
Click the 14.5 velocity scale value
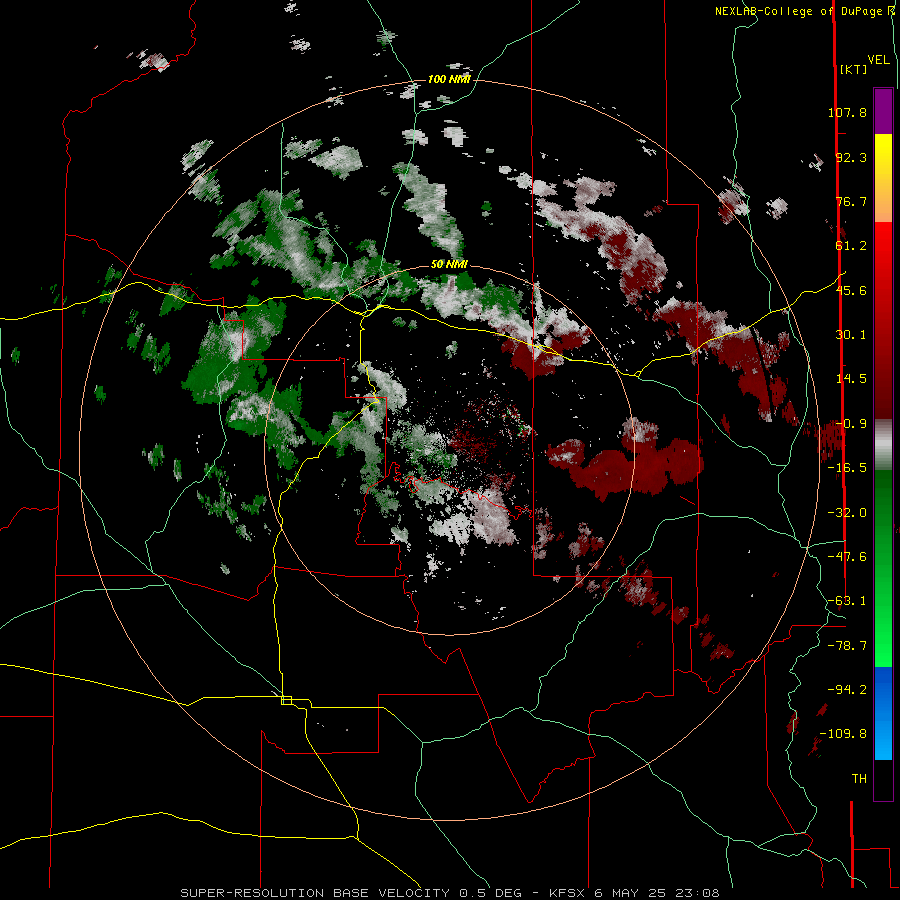[x=851, y=379]
